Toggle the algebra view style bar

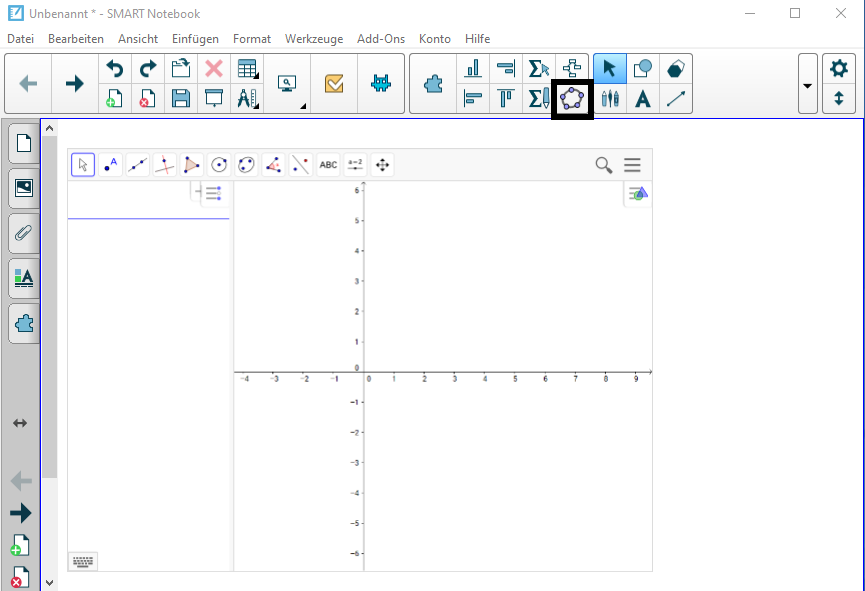(x=213, y=193)
